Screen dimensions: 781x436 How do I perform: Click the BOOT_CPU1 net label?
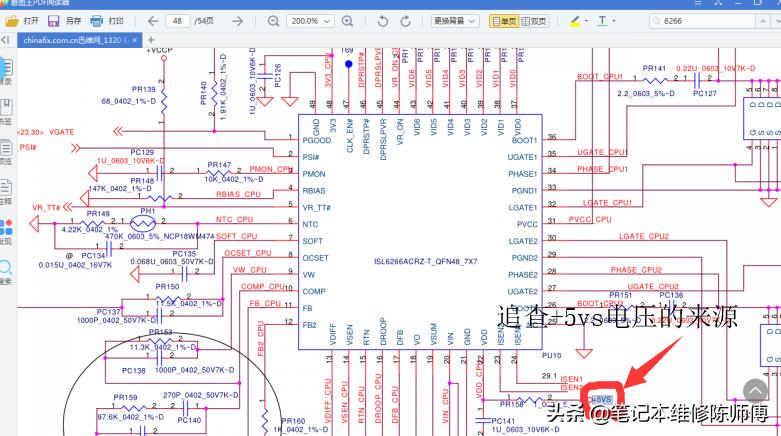600,76
